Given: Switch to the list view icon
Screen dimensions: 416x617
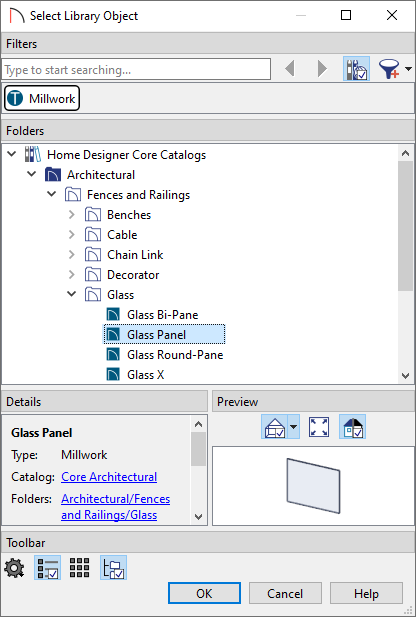Looking at the screenshot, I should 47,568.
